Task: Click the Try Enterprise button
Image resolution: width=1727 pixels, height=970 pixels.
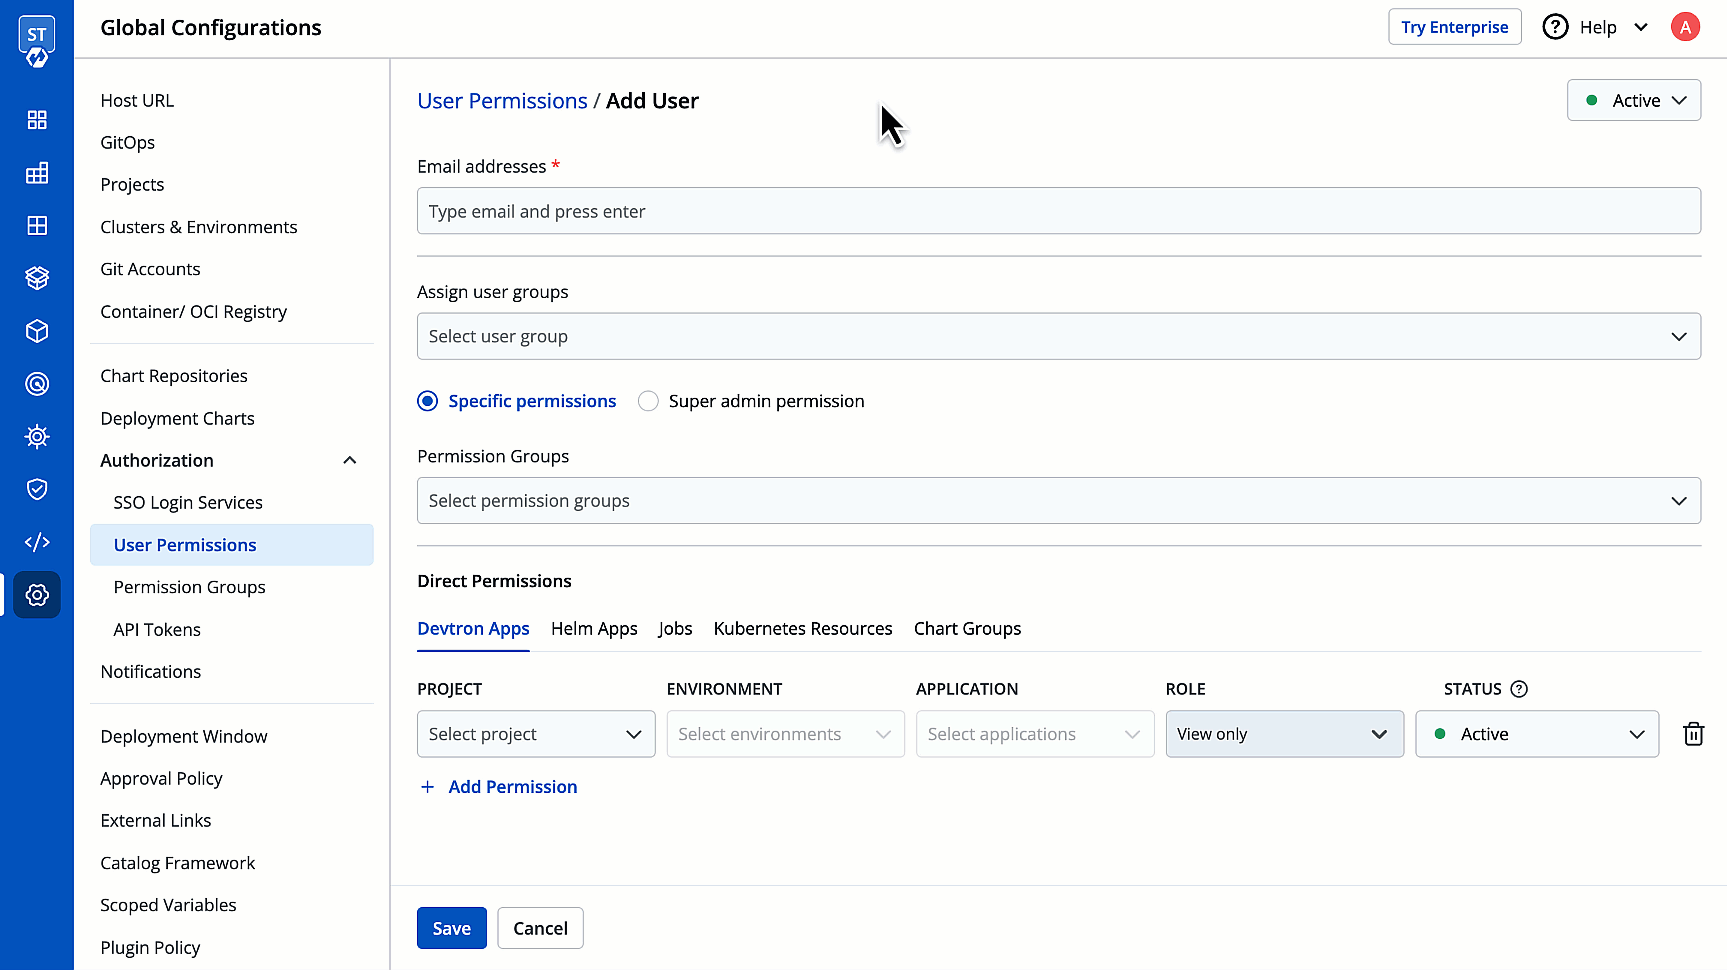Action: point(1455,27)
